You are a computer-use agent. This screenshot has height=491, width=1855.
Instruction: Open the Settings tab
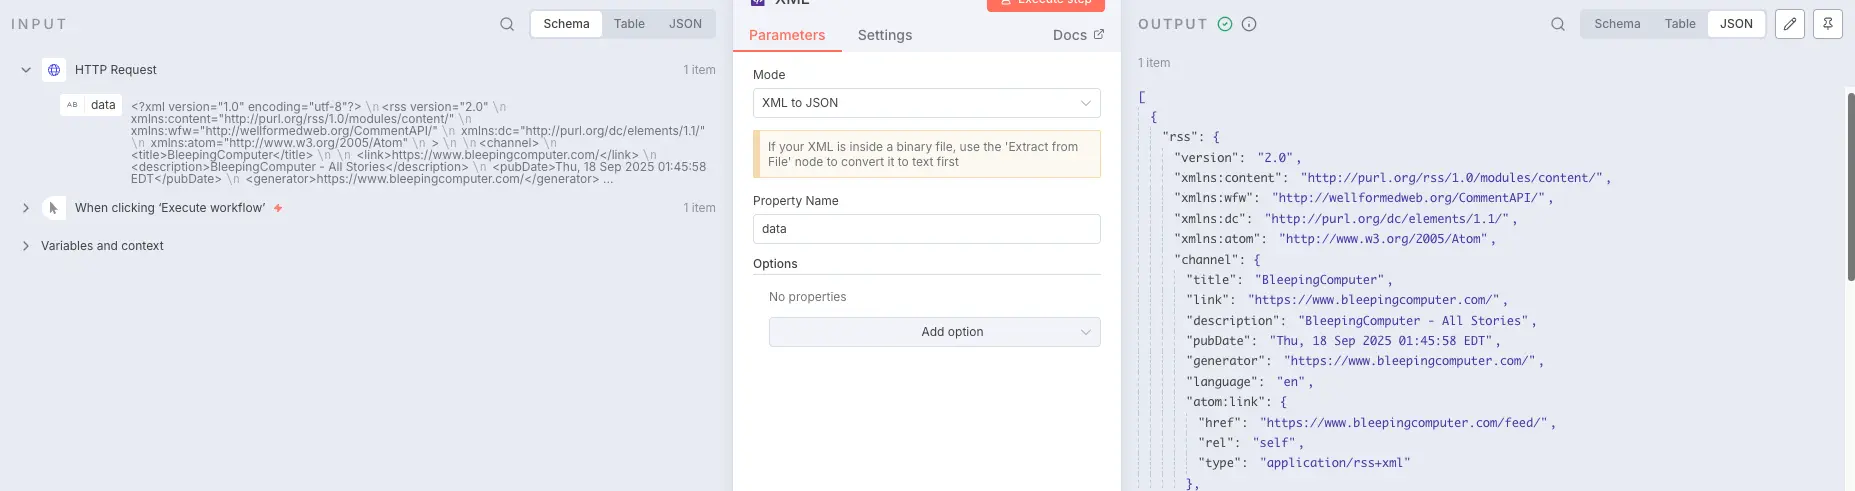click(x=885, y=35)
